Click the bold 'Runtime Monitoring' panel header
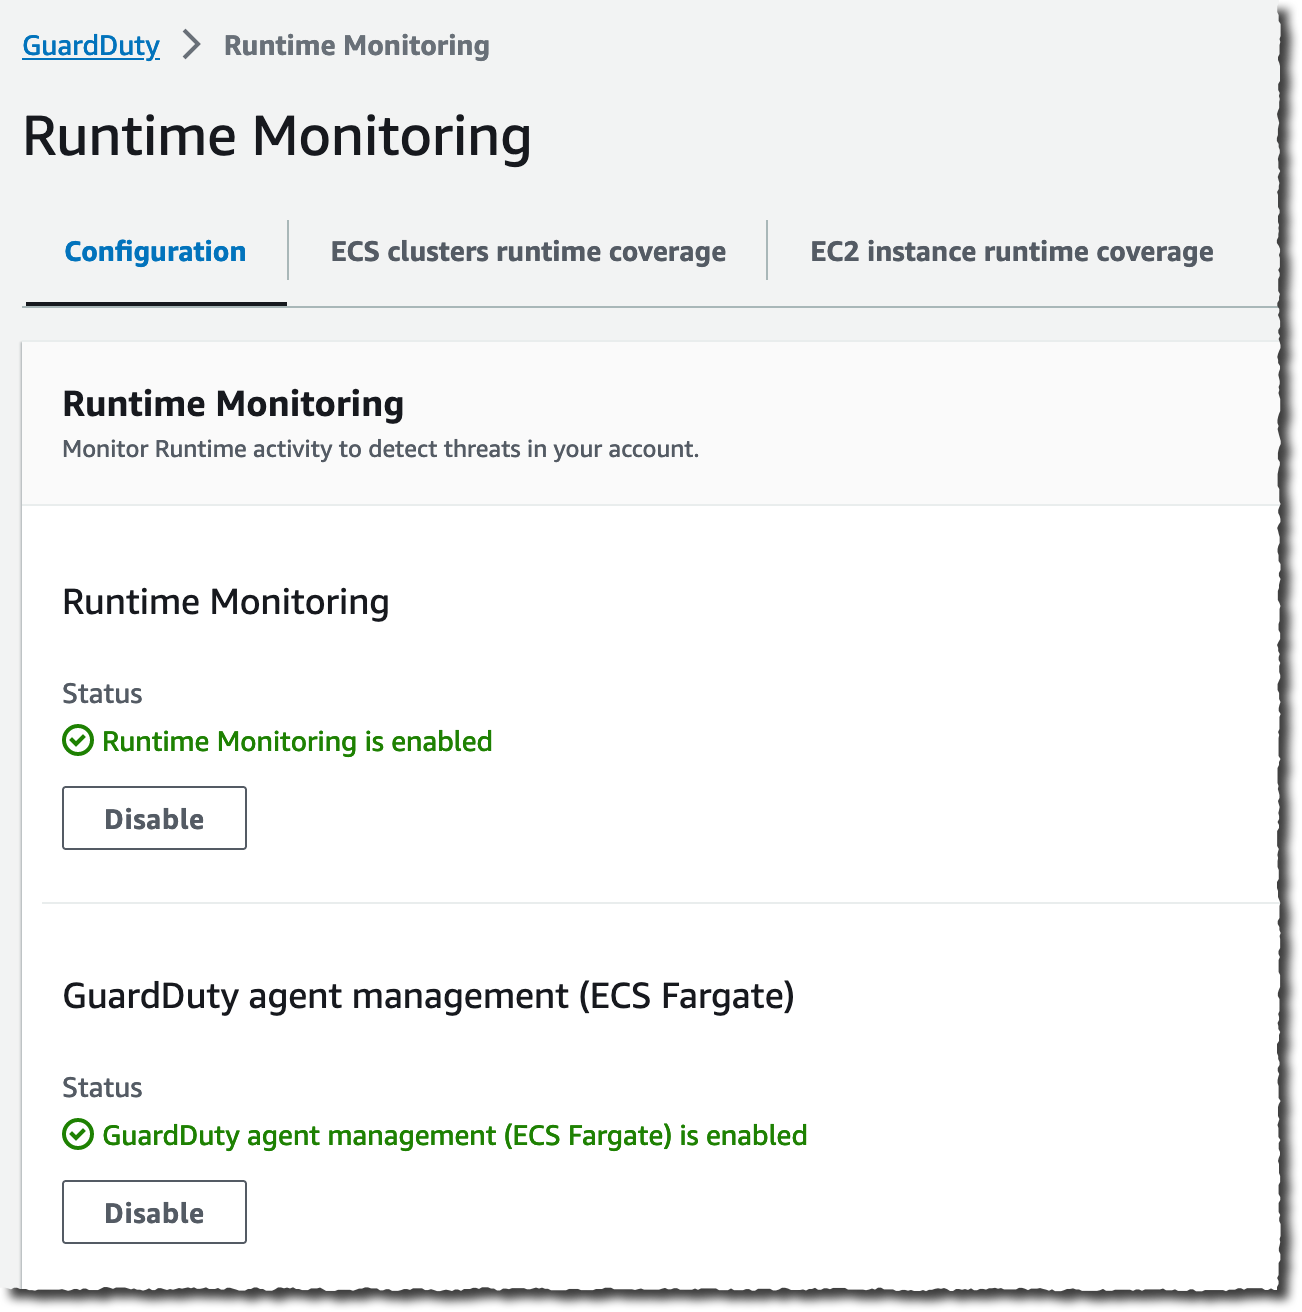This screenshot has height=1312, width=1302. (x=234, y=404)
